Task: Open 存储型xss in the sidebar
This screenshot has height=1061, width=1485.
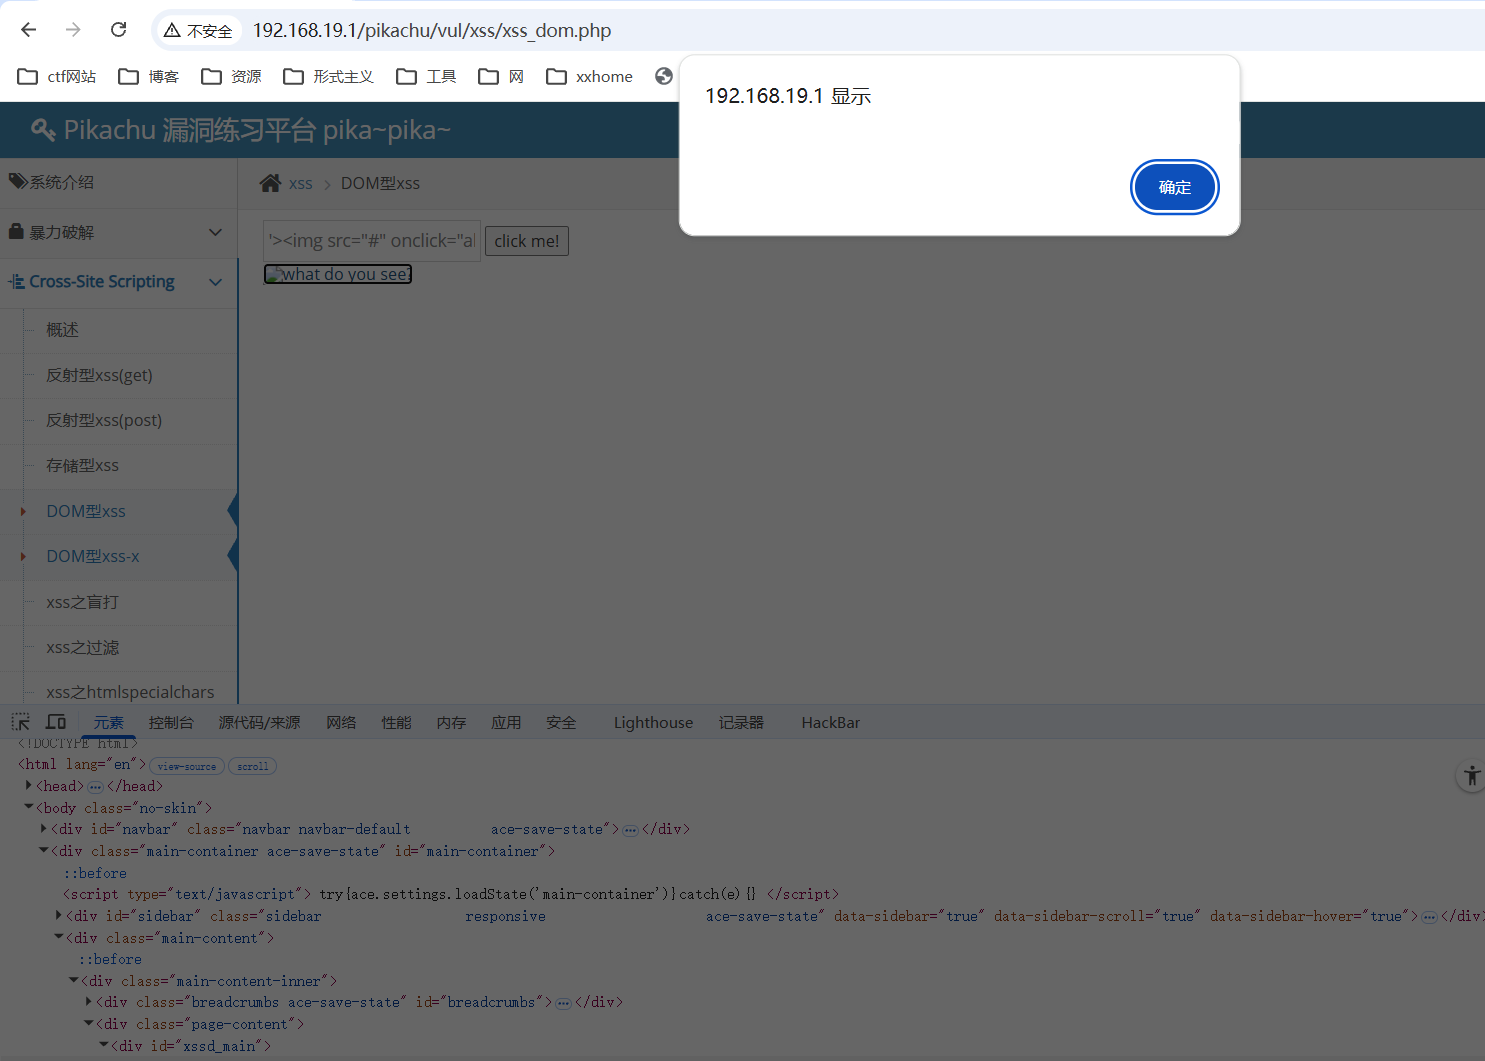Action: pyautogui.click(x=119, y=466)
